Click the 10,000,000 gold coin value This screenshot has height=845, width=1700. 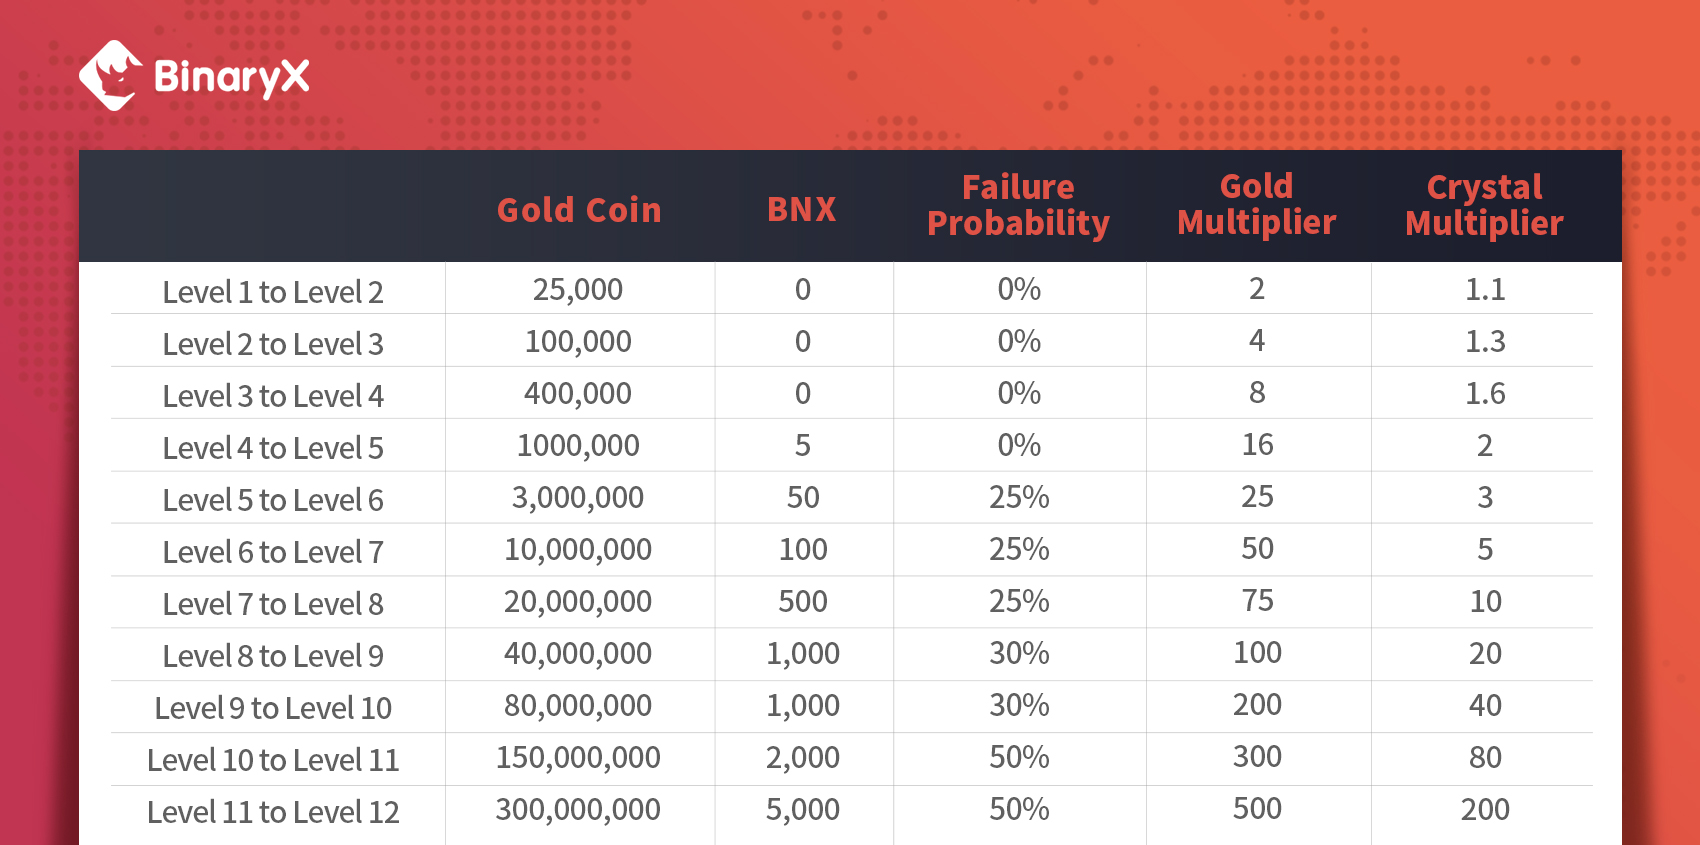click(x=578, y=549)
